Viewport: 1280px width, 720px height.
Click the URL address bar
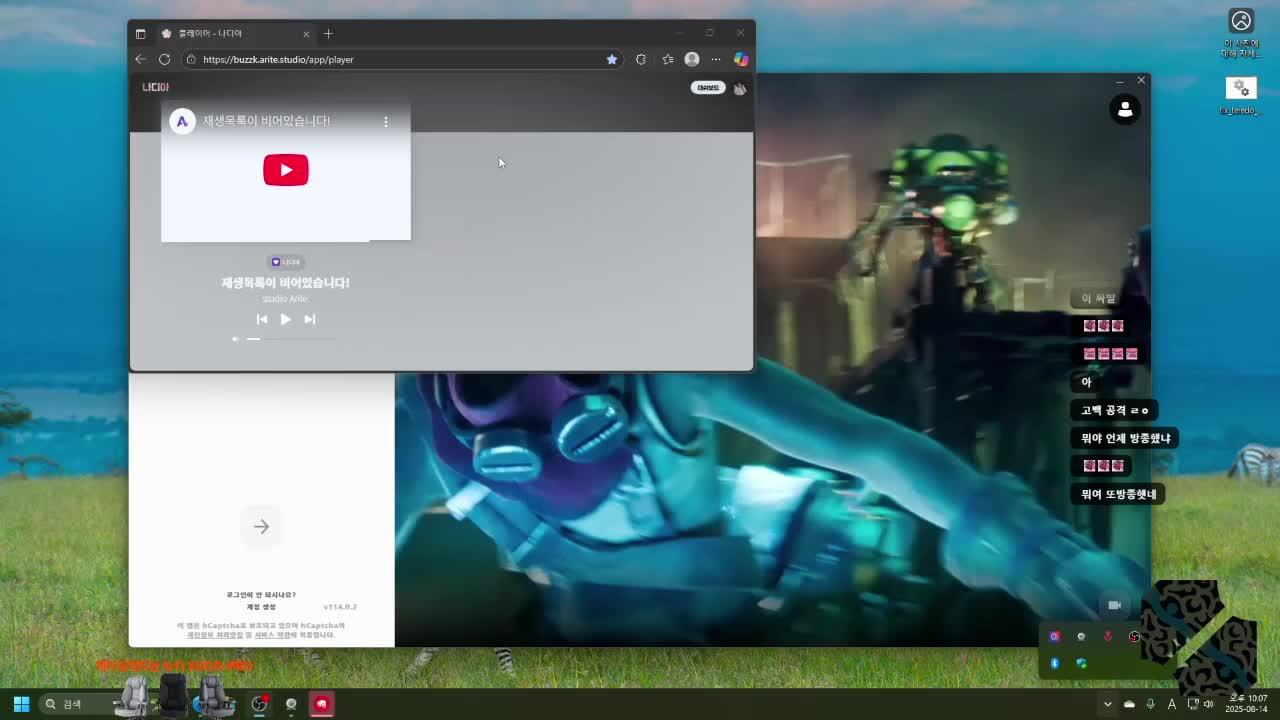coord(403,59)
